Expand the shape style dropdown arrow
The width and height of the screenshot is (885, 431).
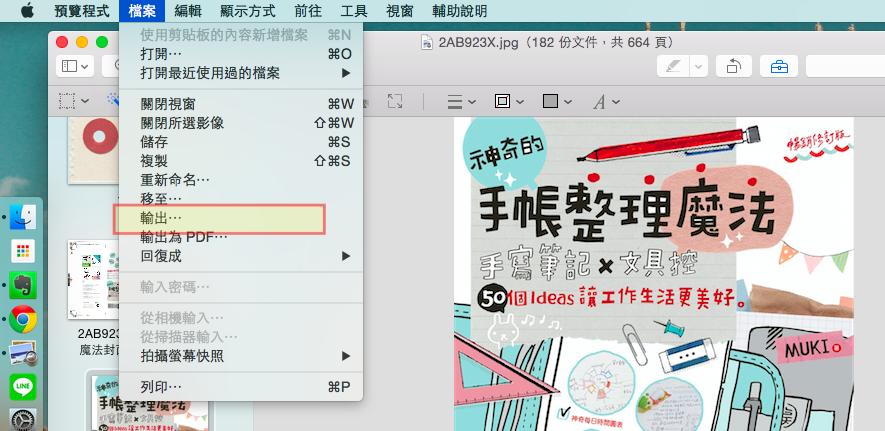(472, 102)
